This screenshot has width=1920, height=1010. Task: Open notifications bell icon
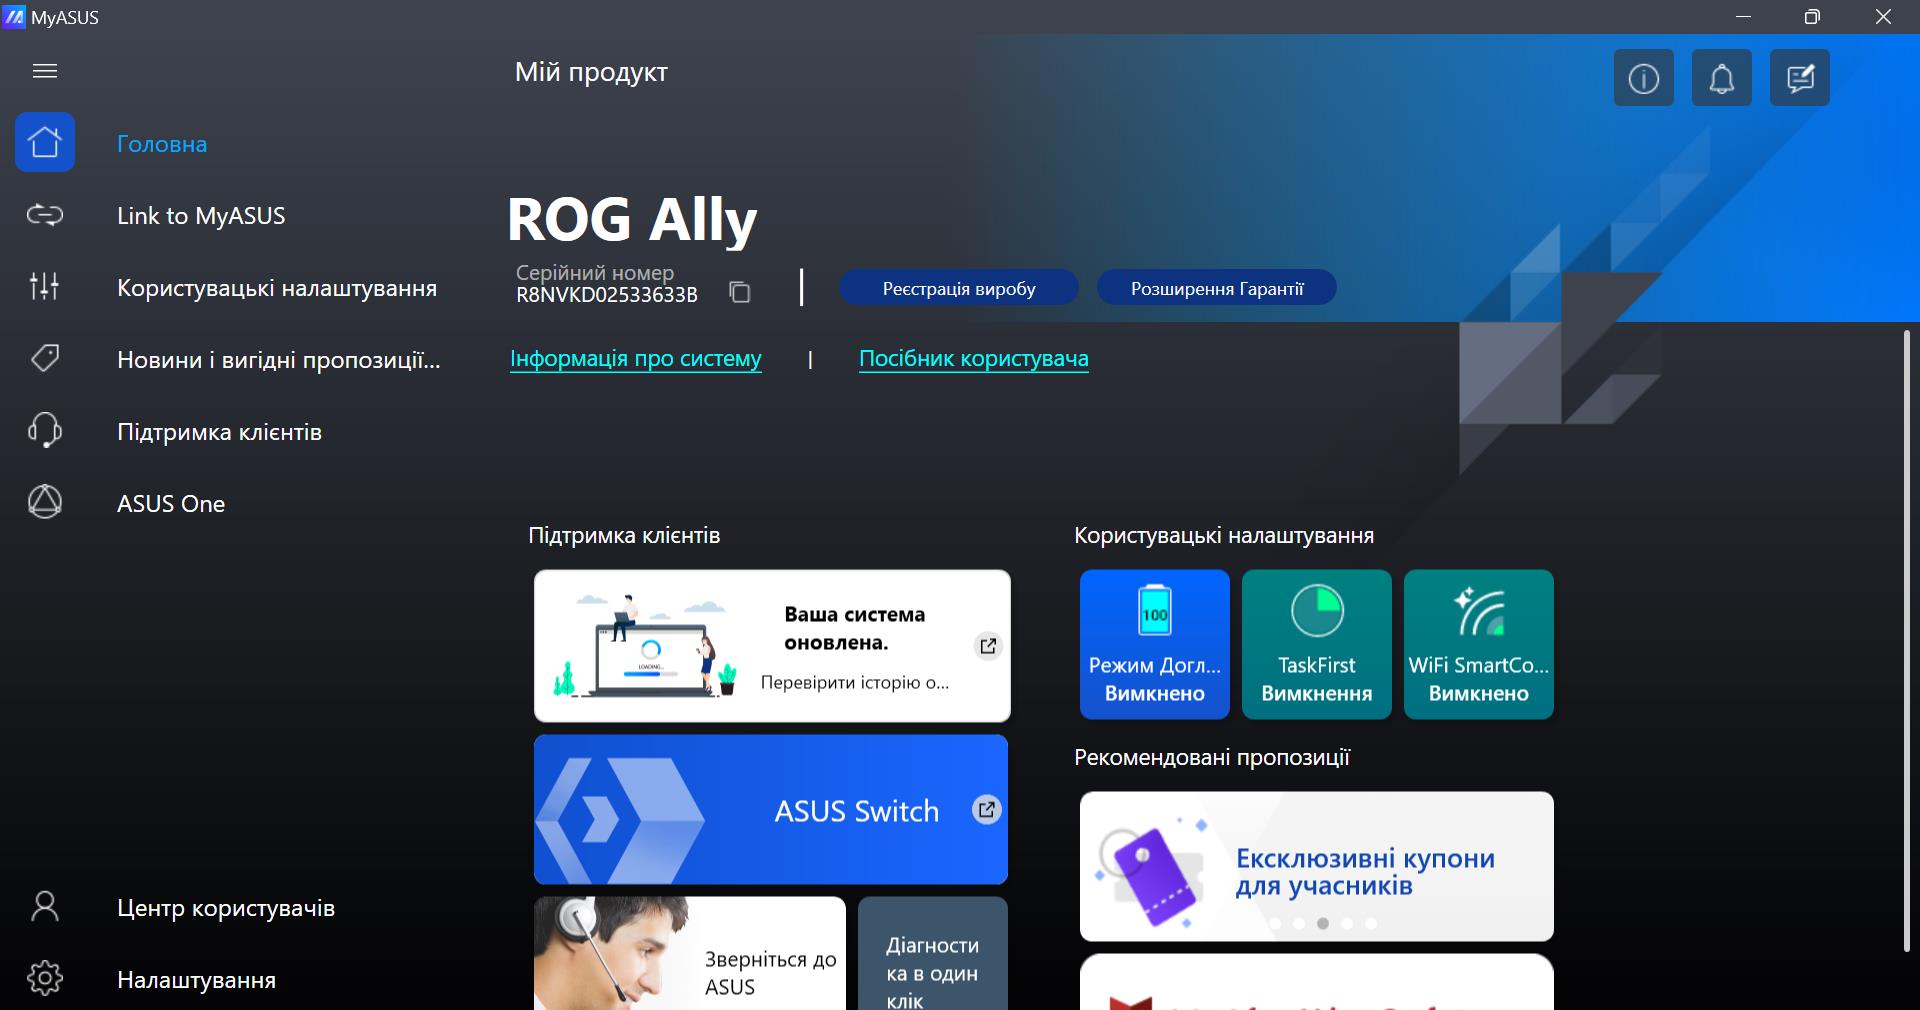point(1721,78)
